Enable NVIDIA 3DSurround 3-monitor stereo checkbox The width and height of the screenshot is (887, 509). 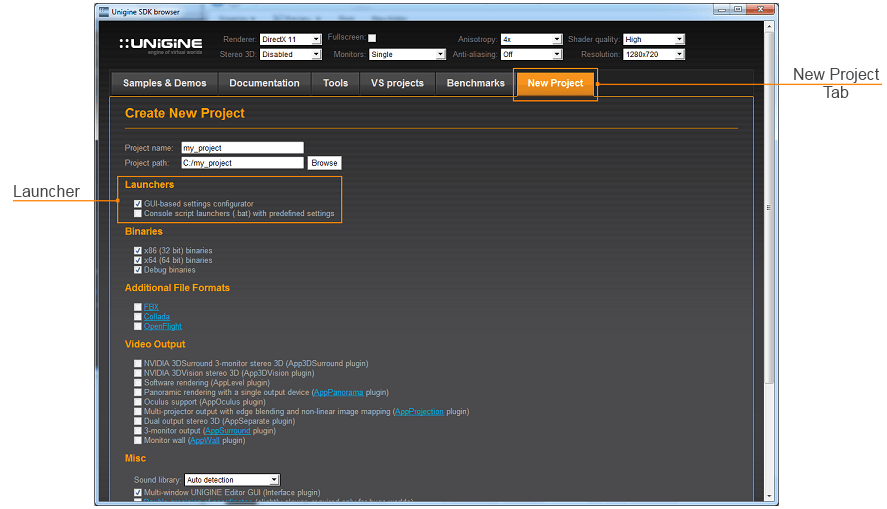137,364
